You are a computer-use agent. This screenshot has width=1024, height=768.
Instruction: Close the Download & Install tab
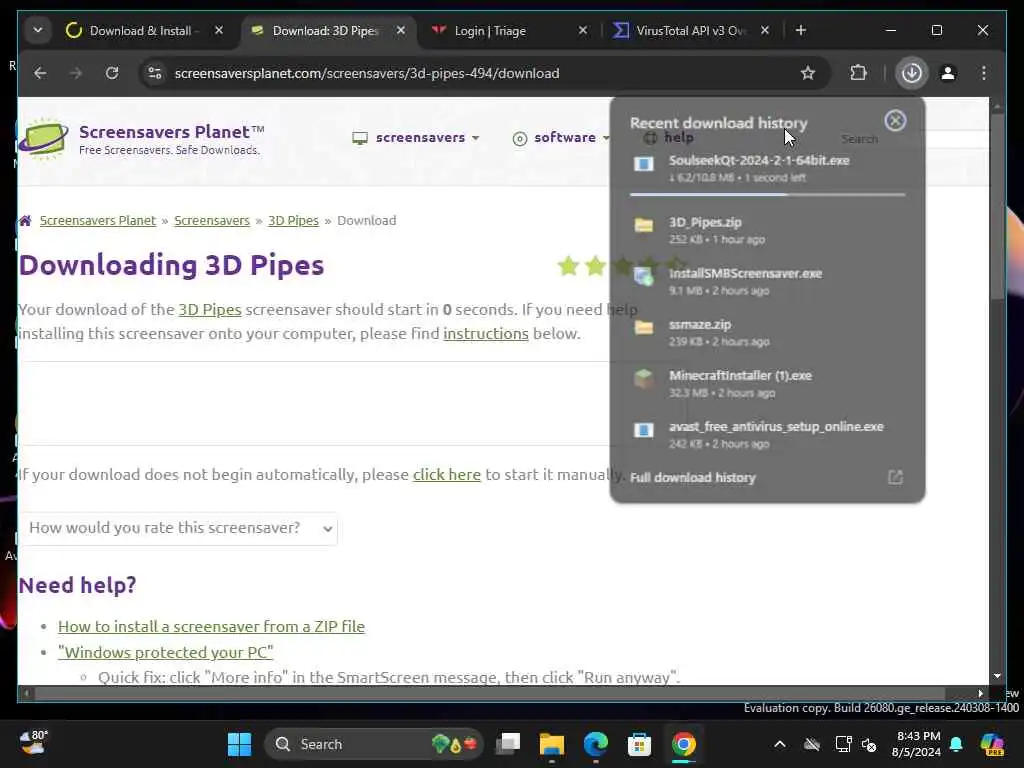[219, 31]
